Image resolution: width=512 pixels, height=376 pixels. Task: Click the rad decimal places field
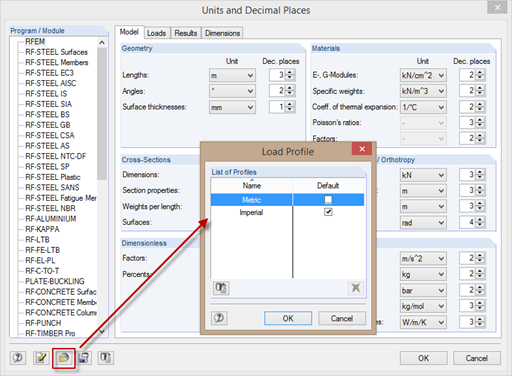click(468, 222)
